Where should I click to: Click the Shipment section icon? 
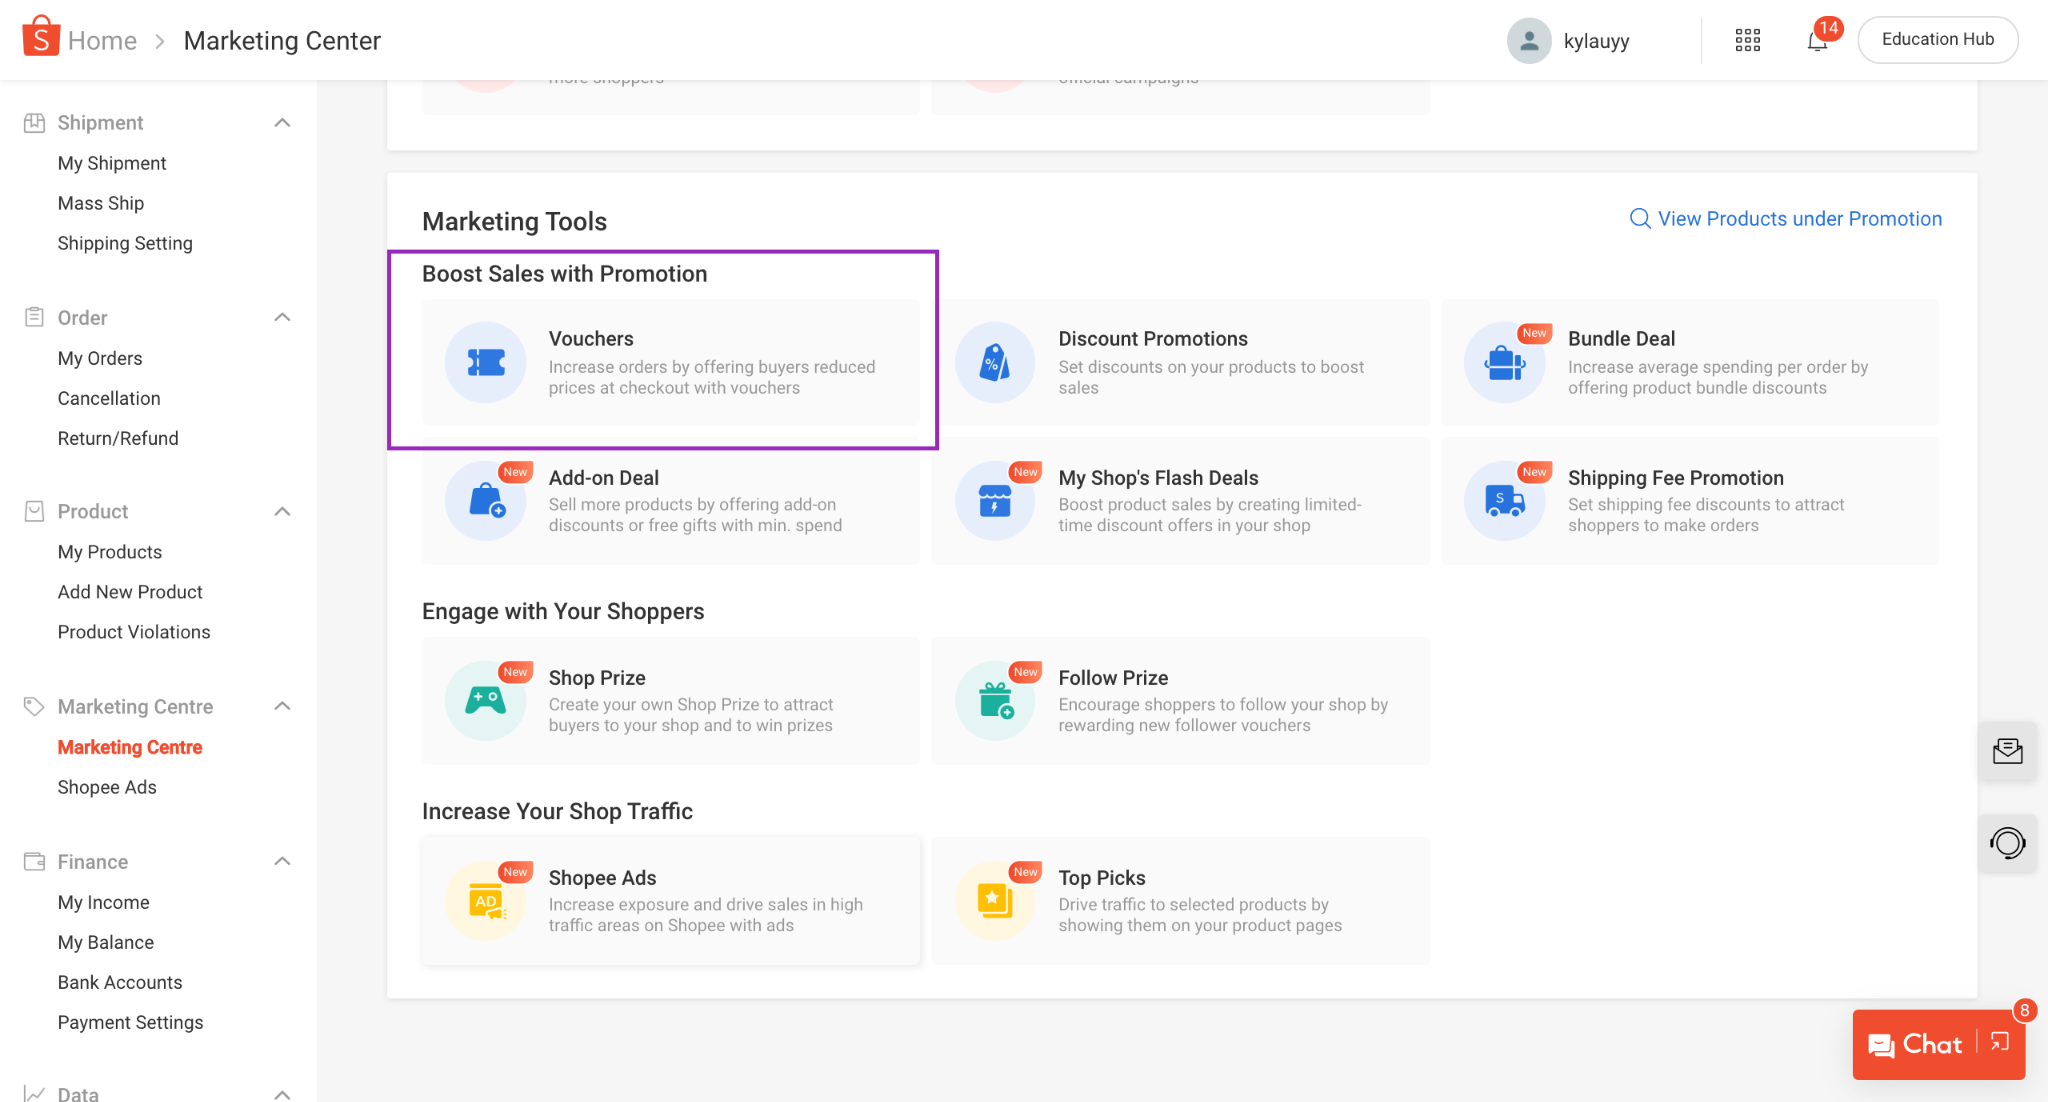pos(34,122)
